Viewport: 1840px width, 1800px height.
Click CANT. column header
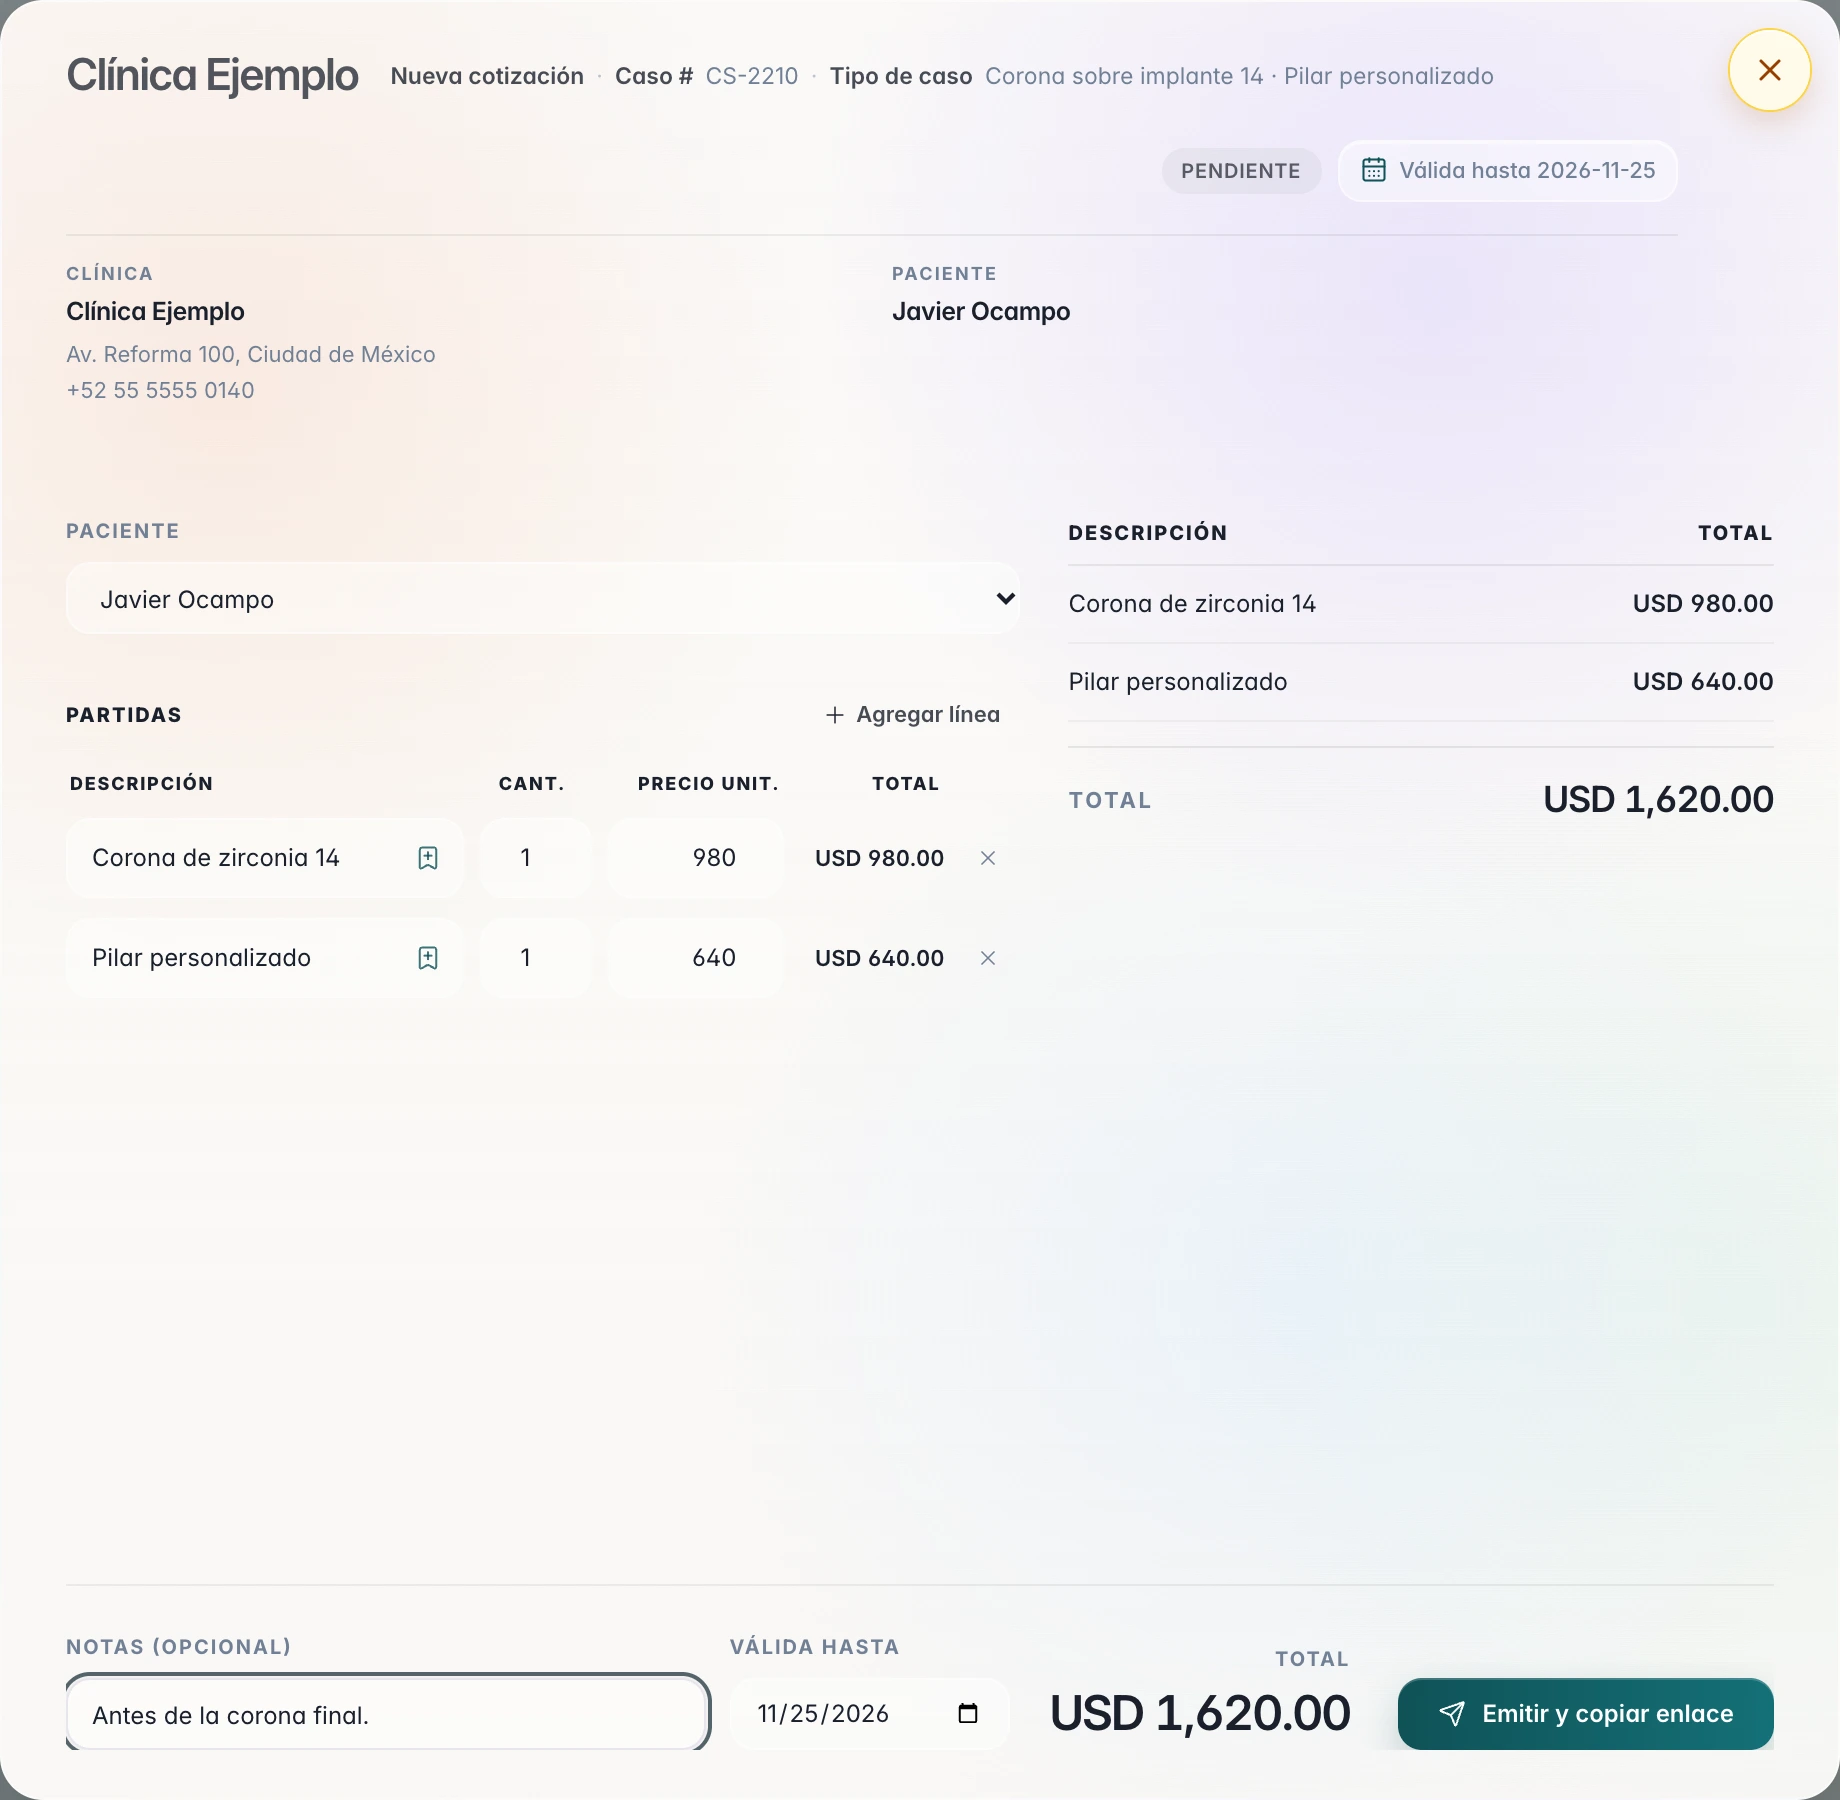[x=532, y=784]
